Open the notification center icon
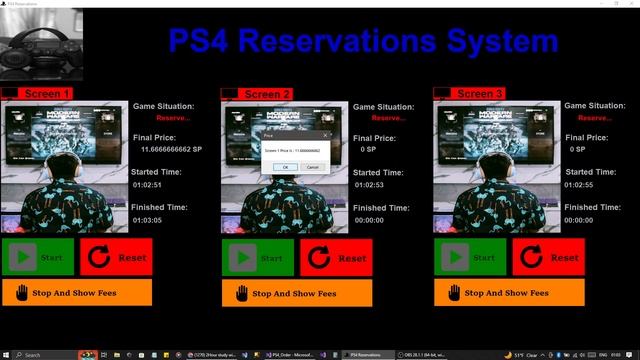 tap(629, 355)
